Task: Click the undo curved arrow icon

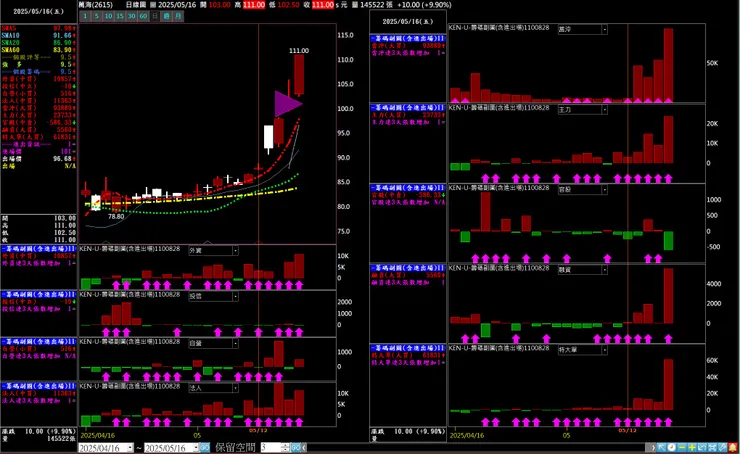Action: [x=702, y=447]
